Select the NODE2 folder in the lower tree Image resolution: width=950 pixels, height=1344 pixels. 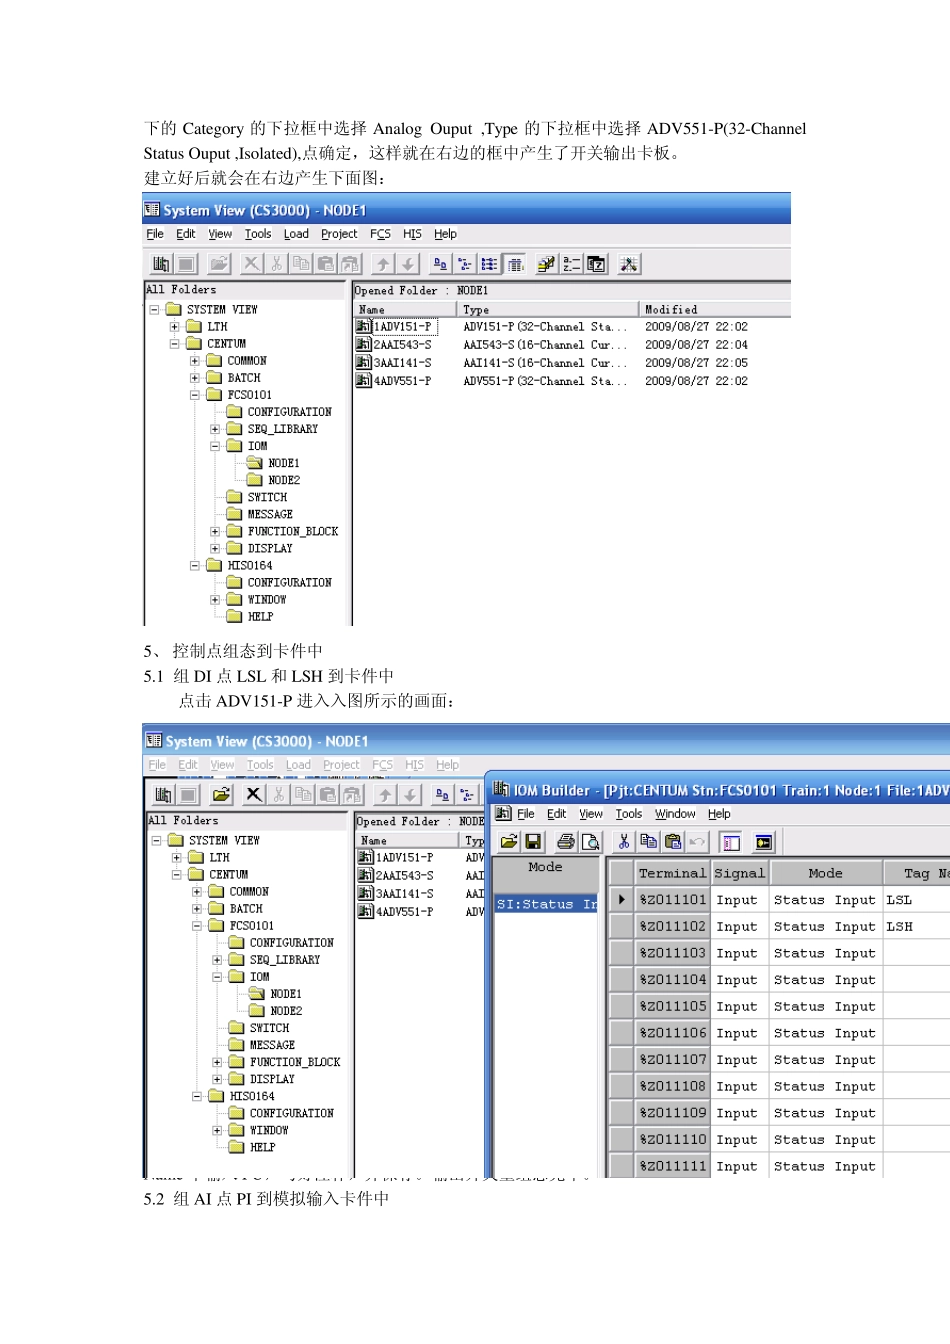pyautogui.click(x=285, y=1011)
